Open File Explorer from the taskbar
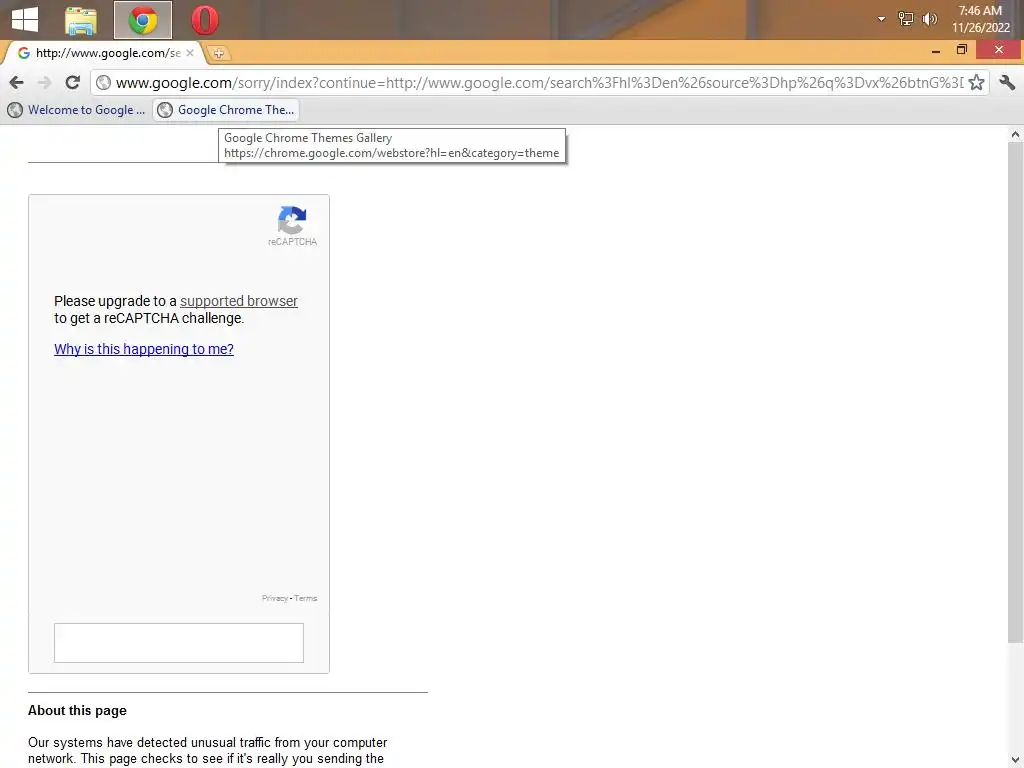Viewport: 1024px width, 768px height. point(81,20)
